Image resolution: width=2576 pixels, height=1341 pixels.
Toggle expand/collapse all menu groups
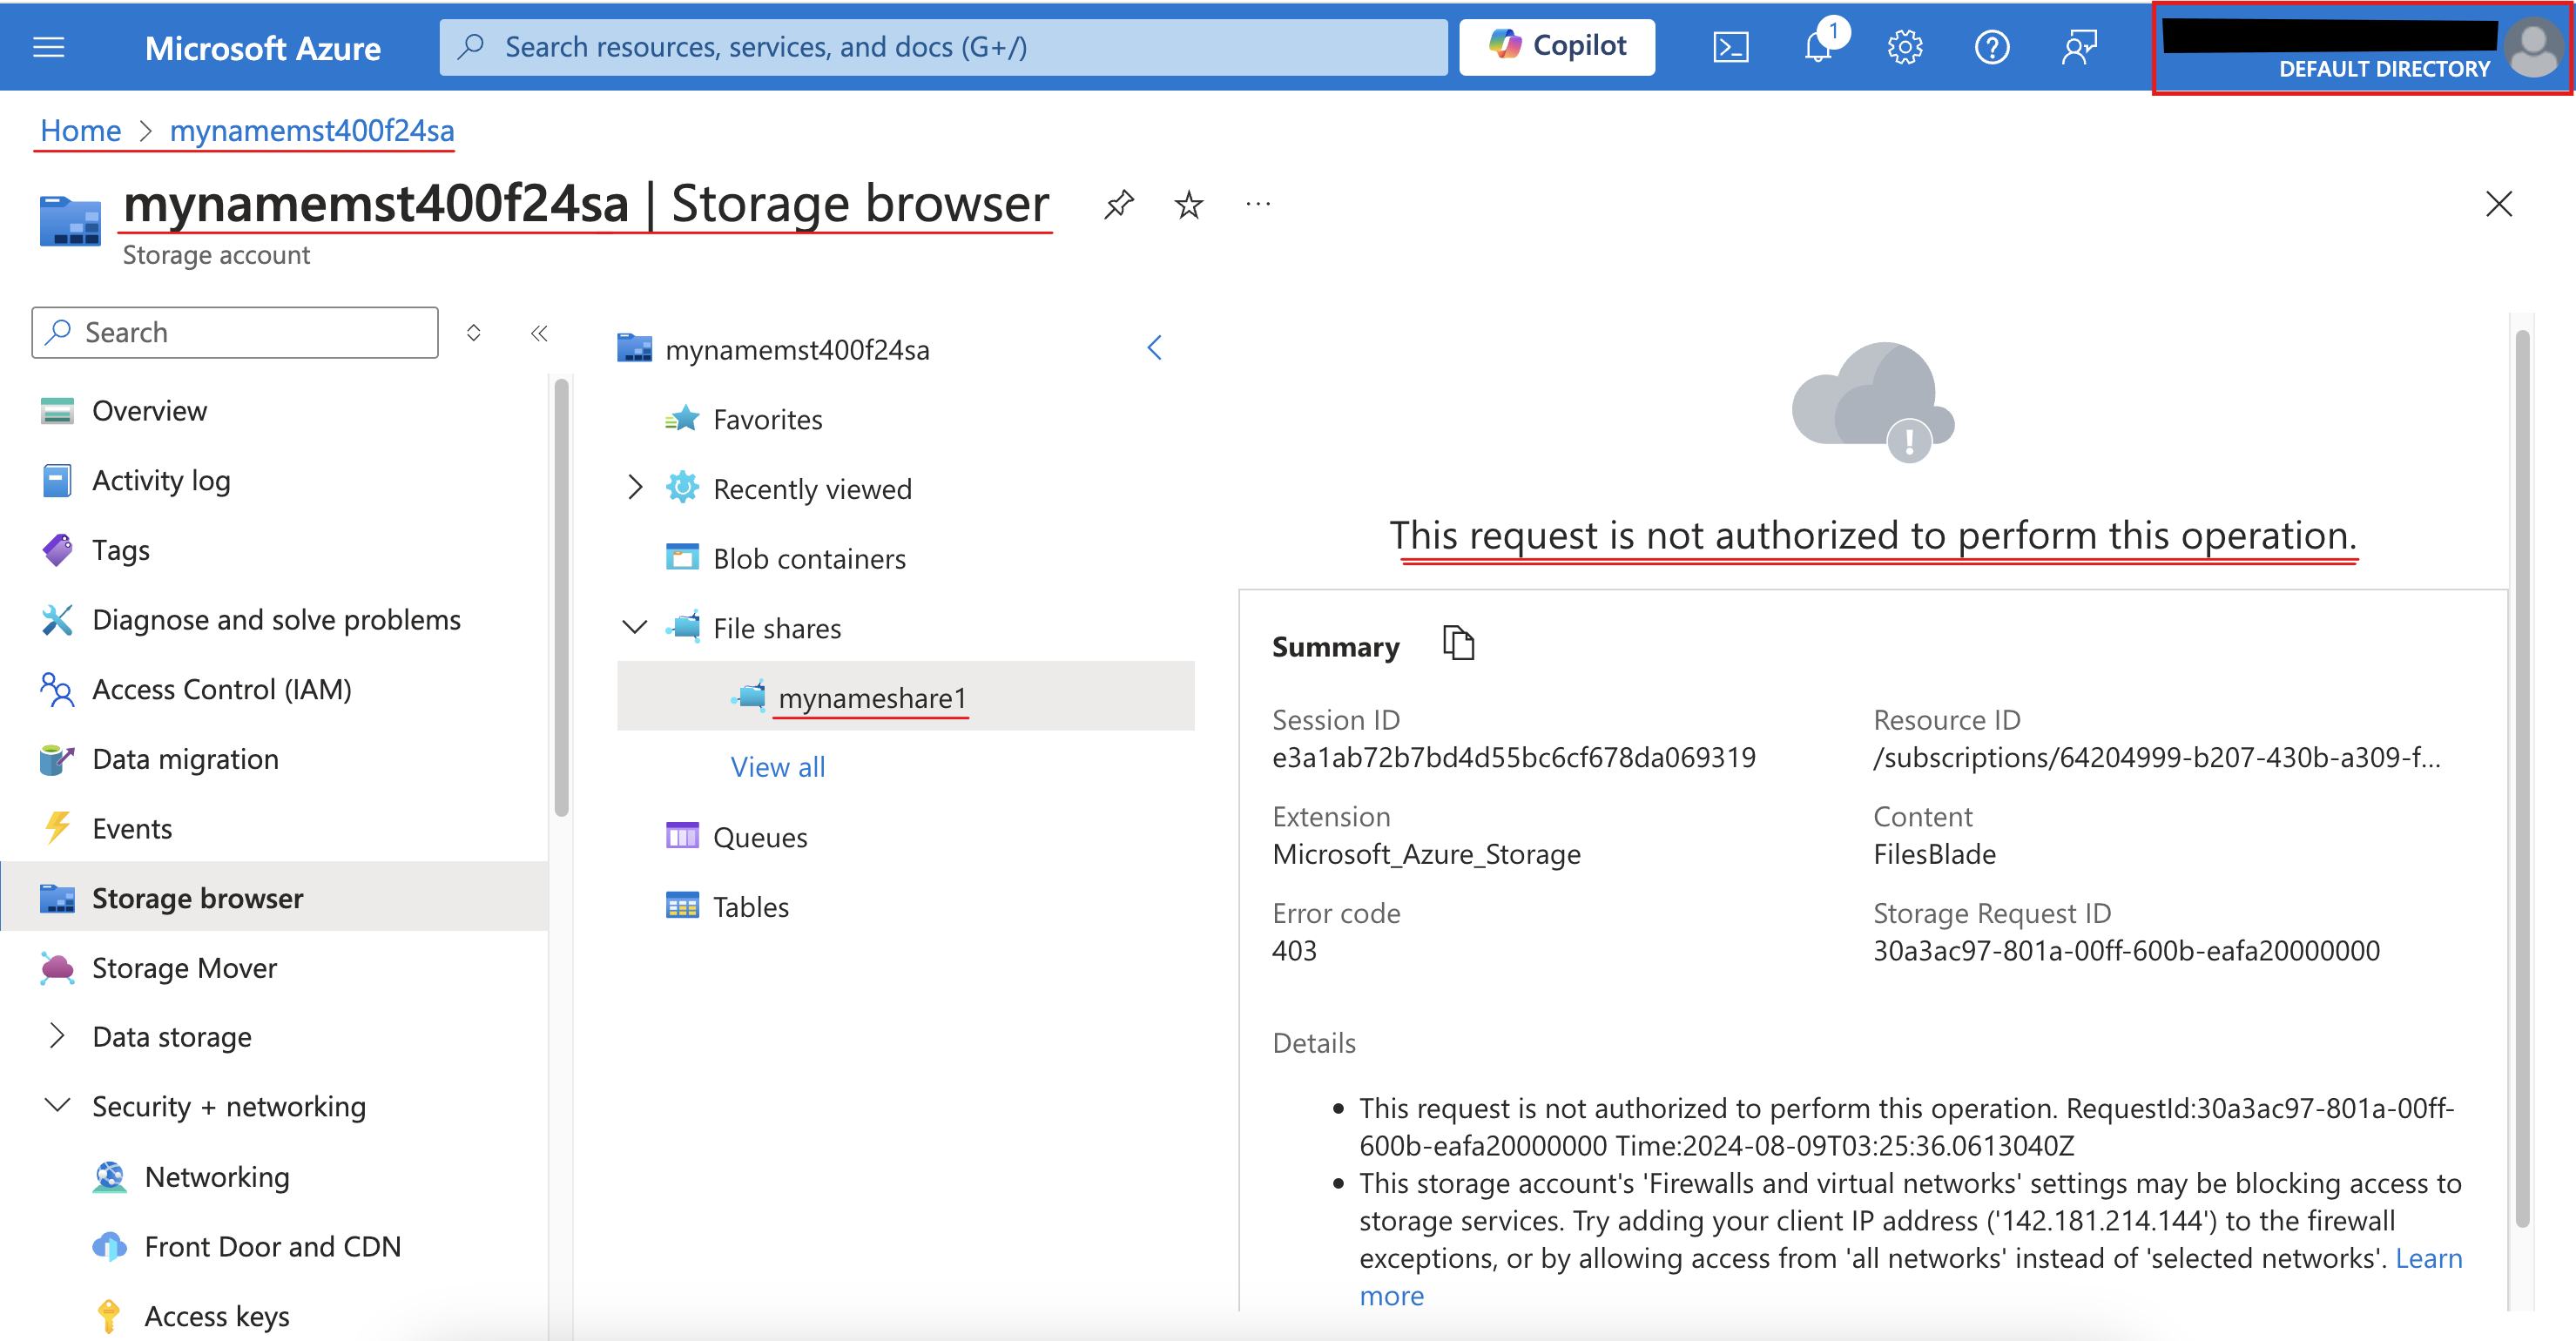[x=474, y=333]
